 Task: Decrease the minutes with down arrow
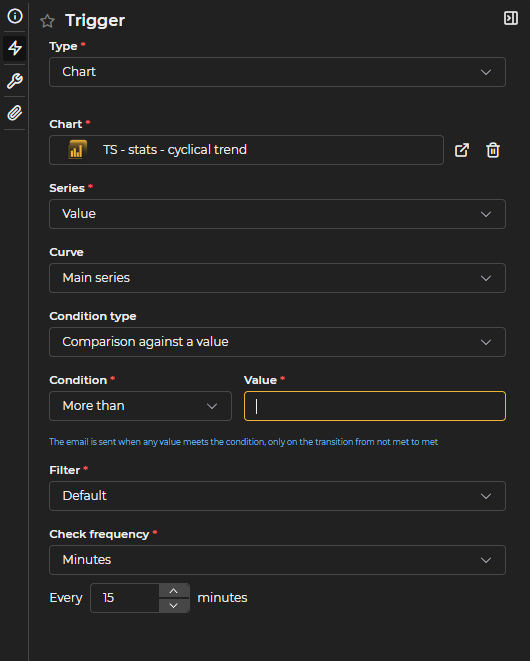tap(174, 605)
